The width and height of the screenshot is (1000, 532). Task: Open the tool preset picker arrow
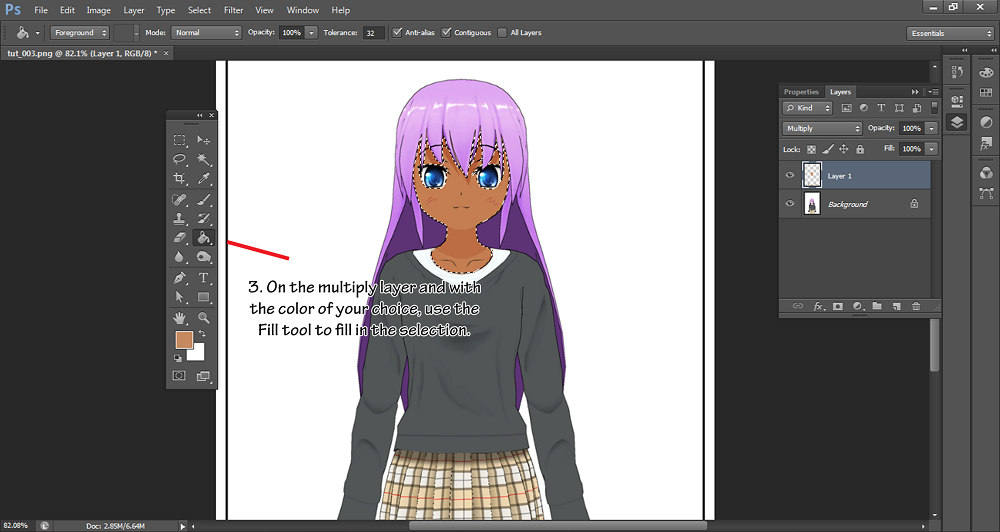(38, 33)
